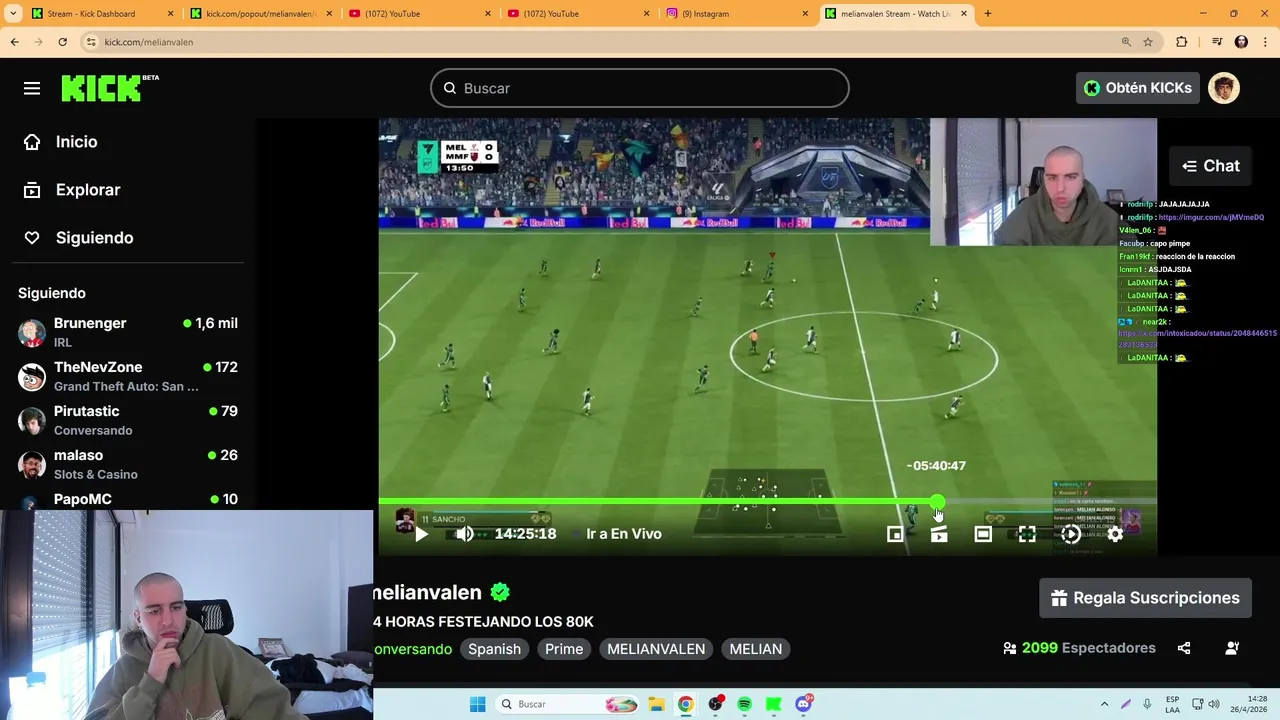
Task: Open File Explorer from taskbar
Action: pos(656,704)
